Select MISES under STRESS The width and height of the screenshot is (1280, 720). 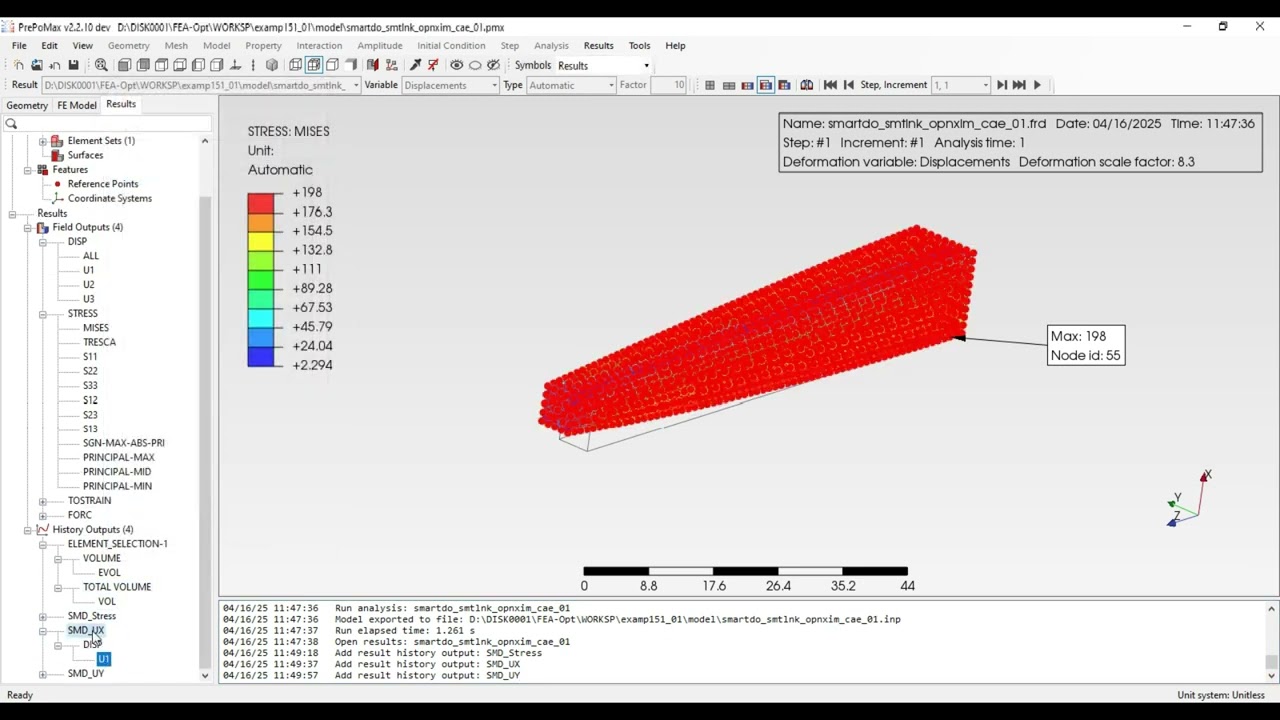[x=96, y=328]
